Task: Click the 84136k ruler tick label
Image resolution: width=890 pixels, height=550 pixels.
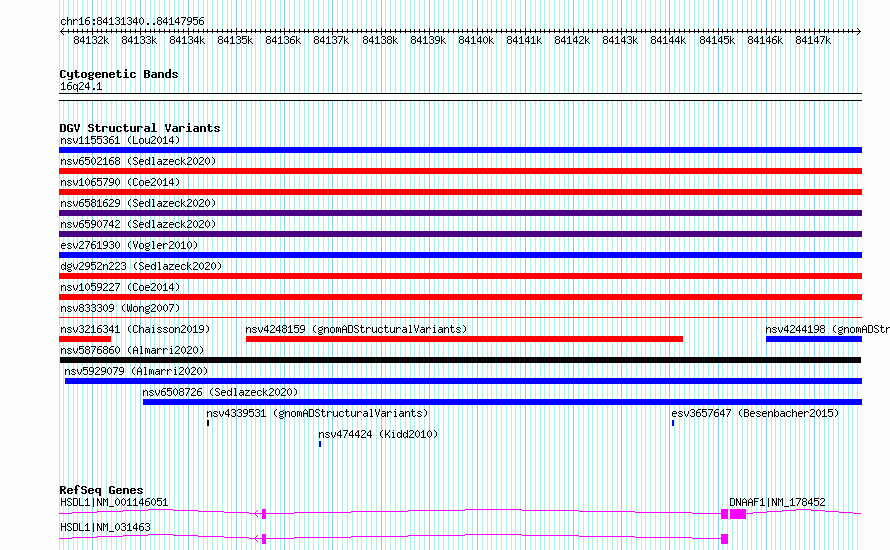Action: (x=283, y=40)
